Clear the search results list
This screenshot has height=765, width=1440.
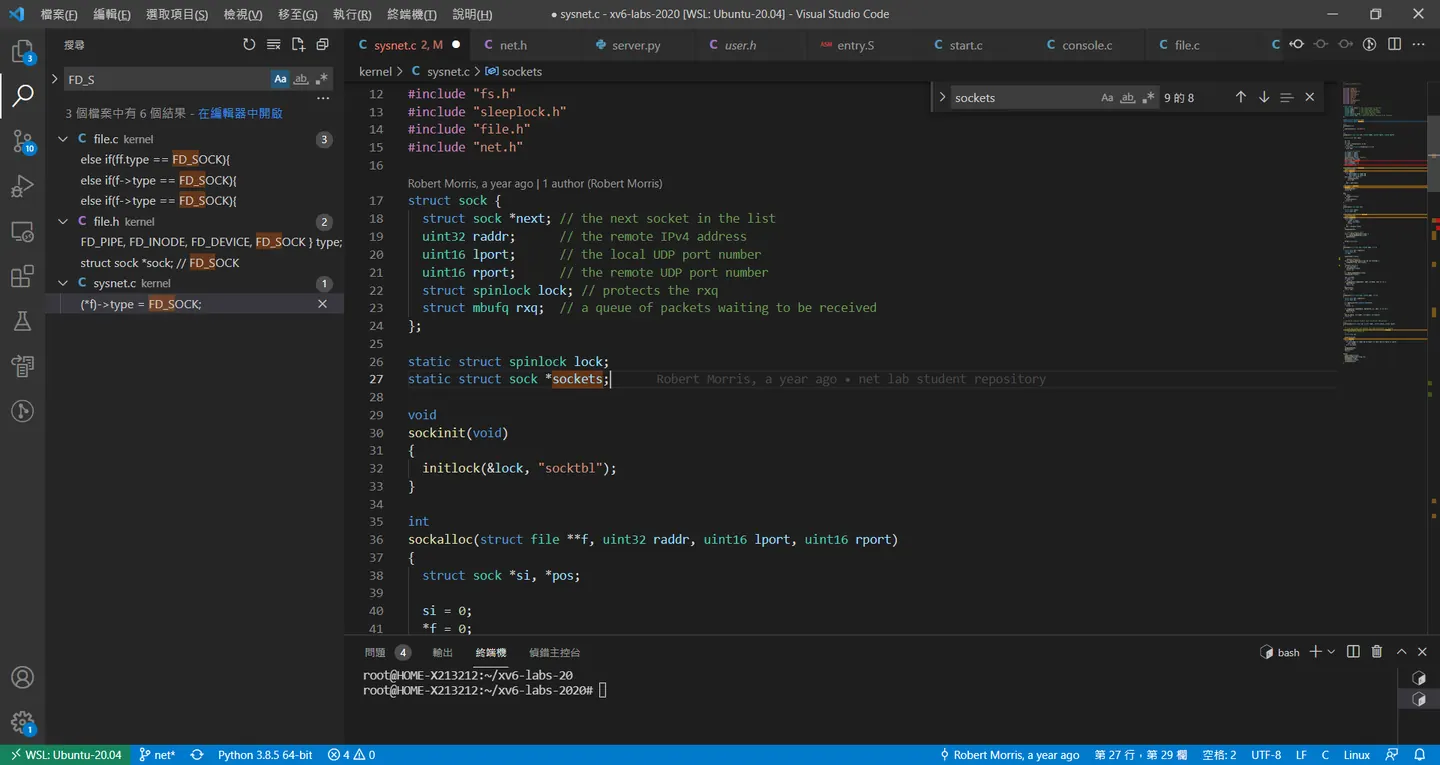[x=273, y=45]
